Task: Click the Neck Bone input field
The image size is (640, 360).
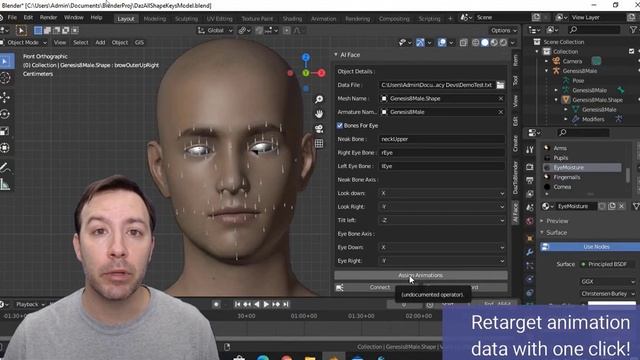Action: click(x=442, y=139)
